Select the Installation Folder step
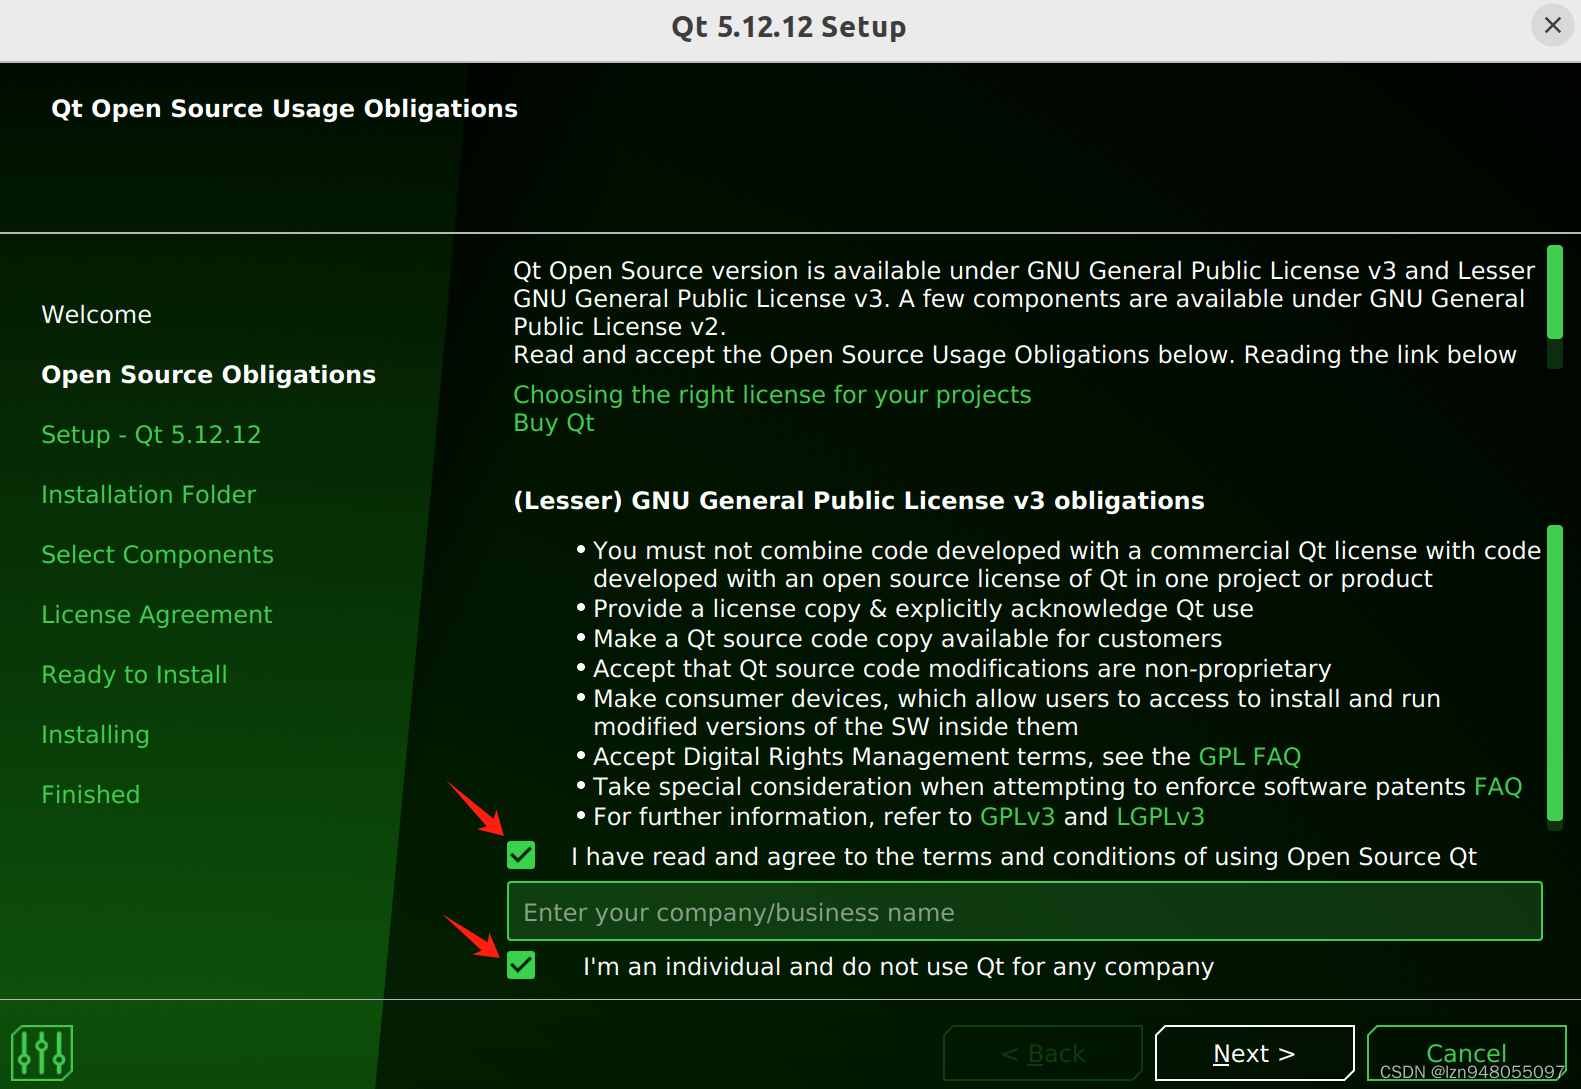The width and height of the screenshot is (1581, 1089). click(149, 495)
